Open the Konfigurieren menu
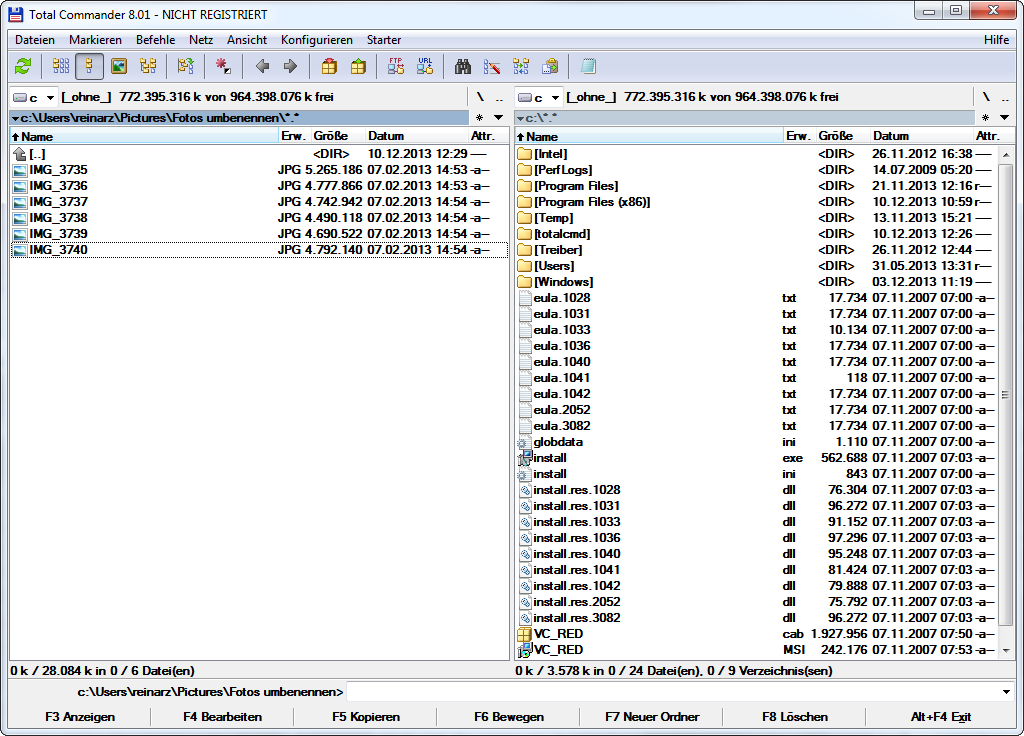Screen dimensions: 1024x736 [316, 40]
